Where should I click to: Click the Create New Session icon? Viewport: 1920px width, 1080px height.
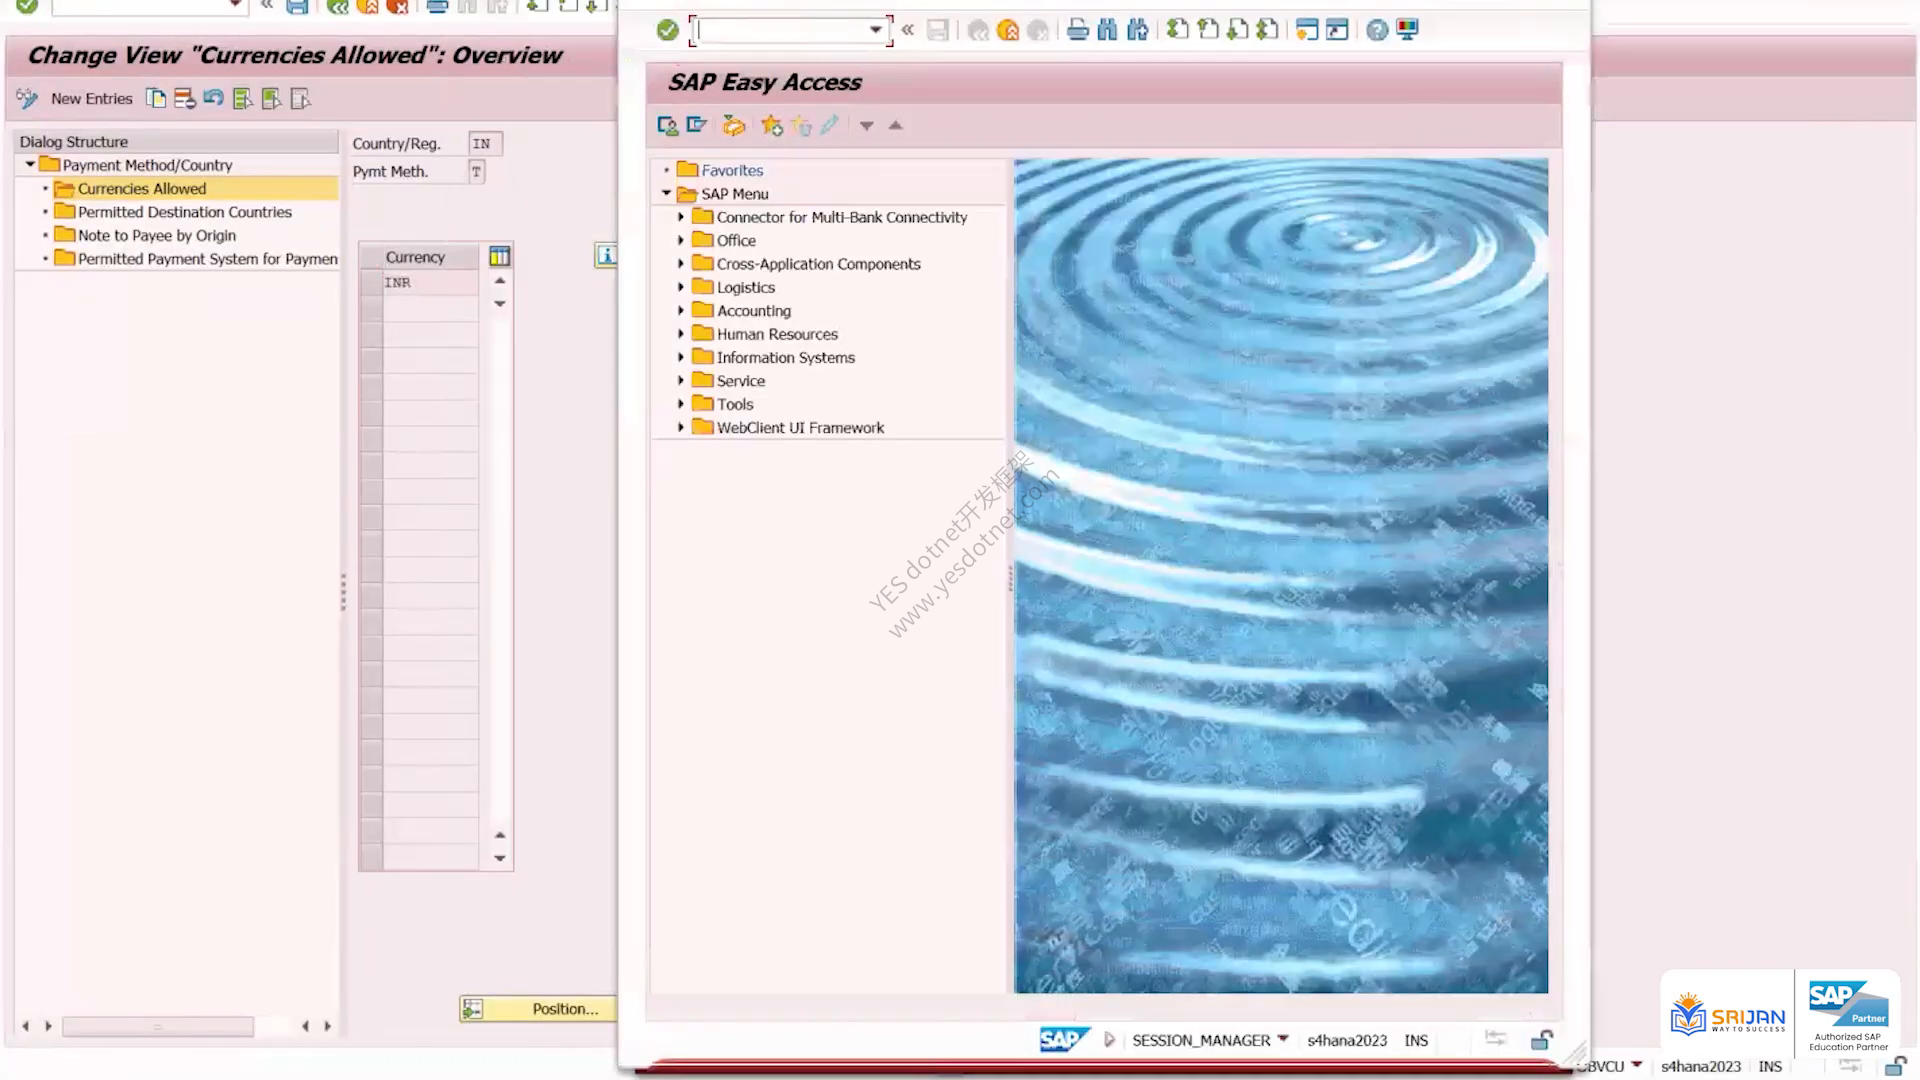pos(1306,30)
